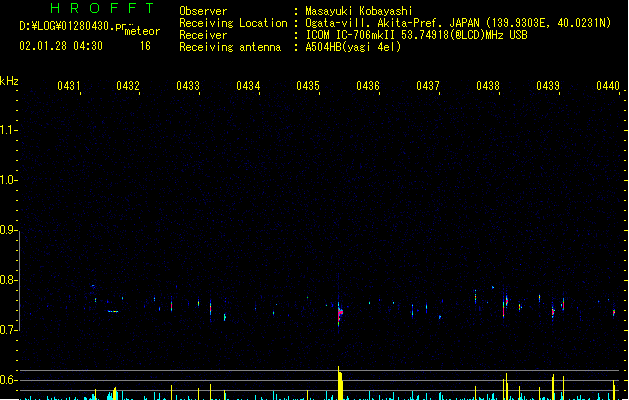Screen dimensions: 629x400
Task: Click the 0436 time marker
Action: pos(368,86)
